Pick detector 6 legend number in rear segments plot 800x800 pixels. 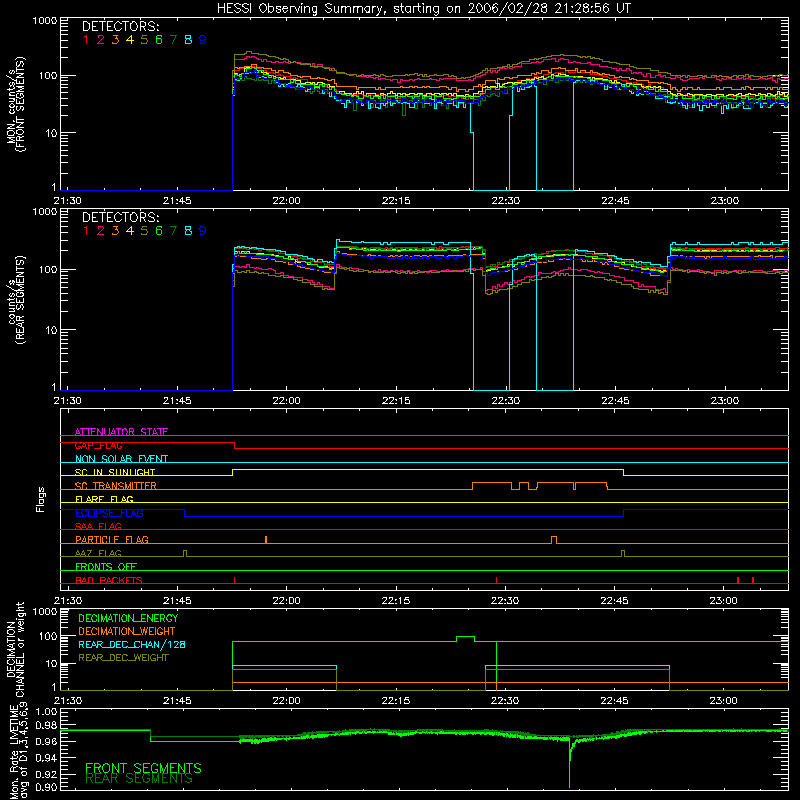tap(159, 231)
